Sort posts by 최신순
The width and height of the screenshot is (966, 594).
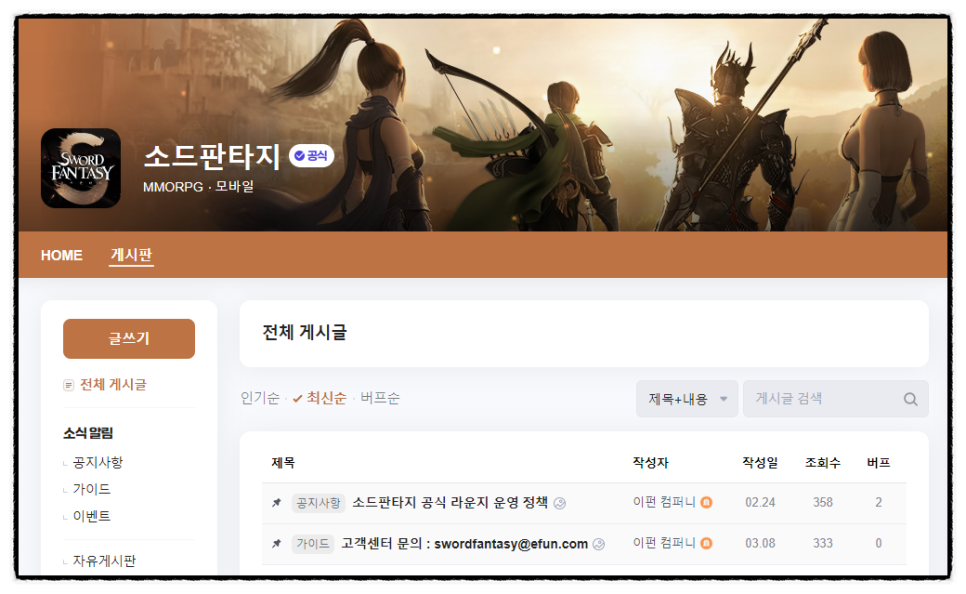(320, 398)
